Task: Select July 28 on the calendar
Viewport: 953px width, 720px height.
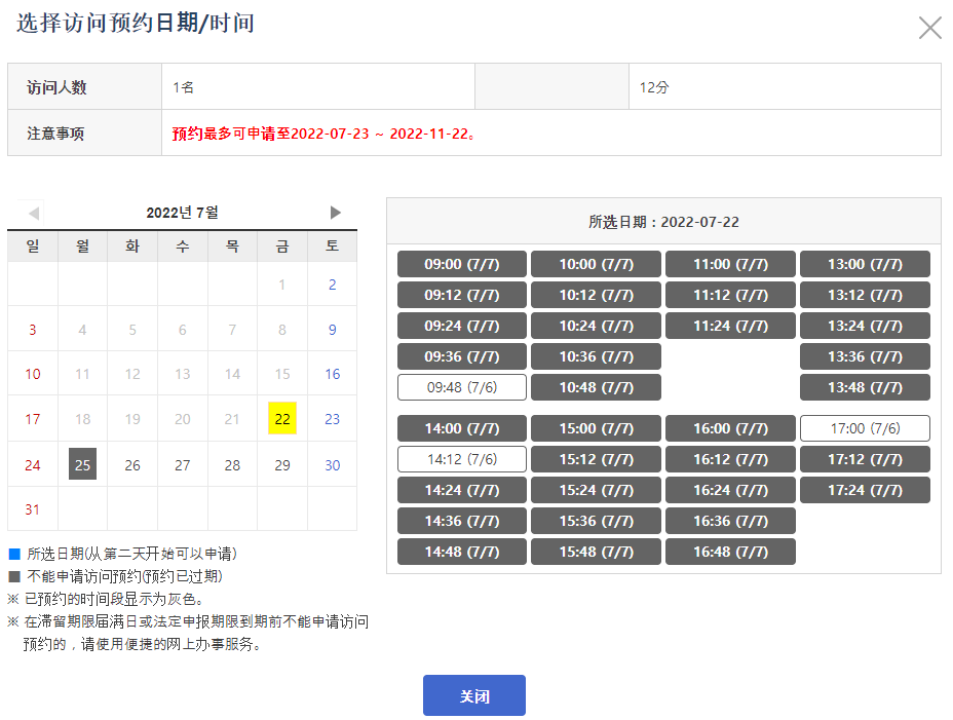Action: click(x=232, y=465)
